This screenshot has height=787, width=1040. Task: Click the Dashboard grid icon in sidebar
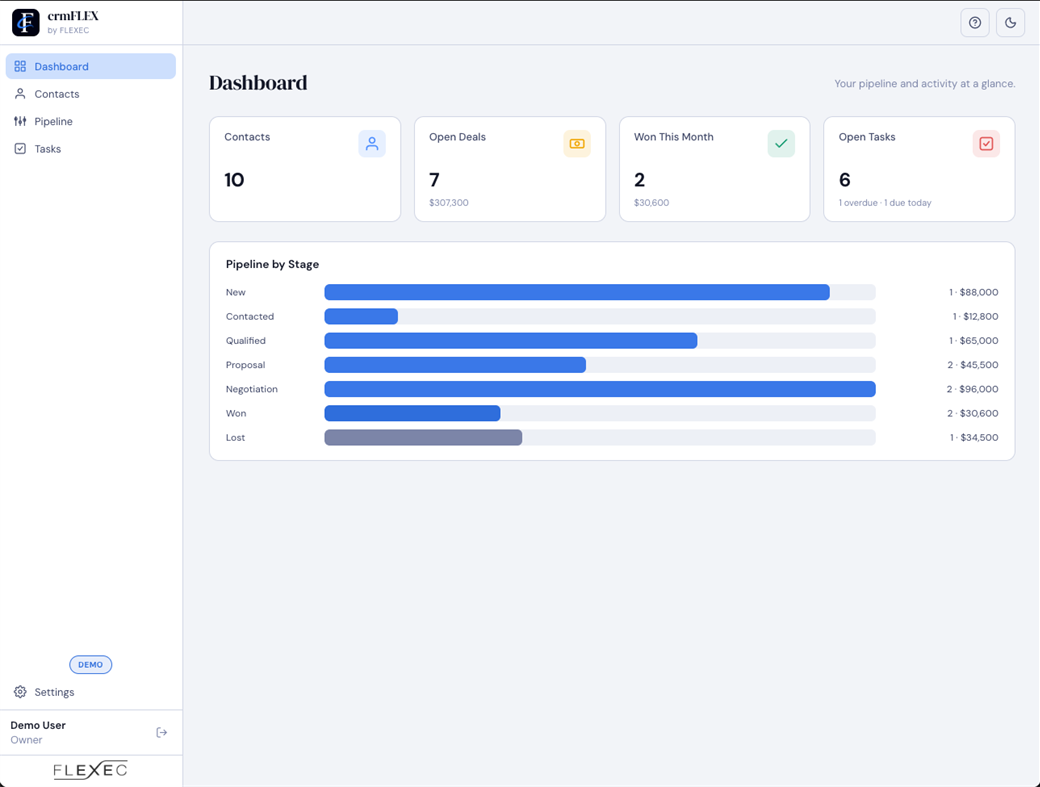pos(21,66)
